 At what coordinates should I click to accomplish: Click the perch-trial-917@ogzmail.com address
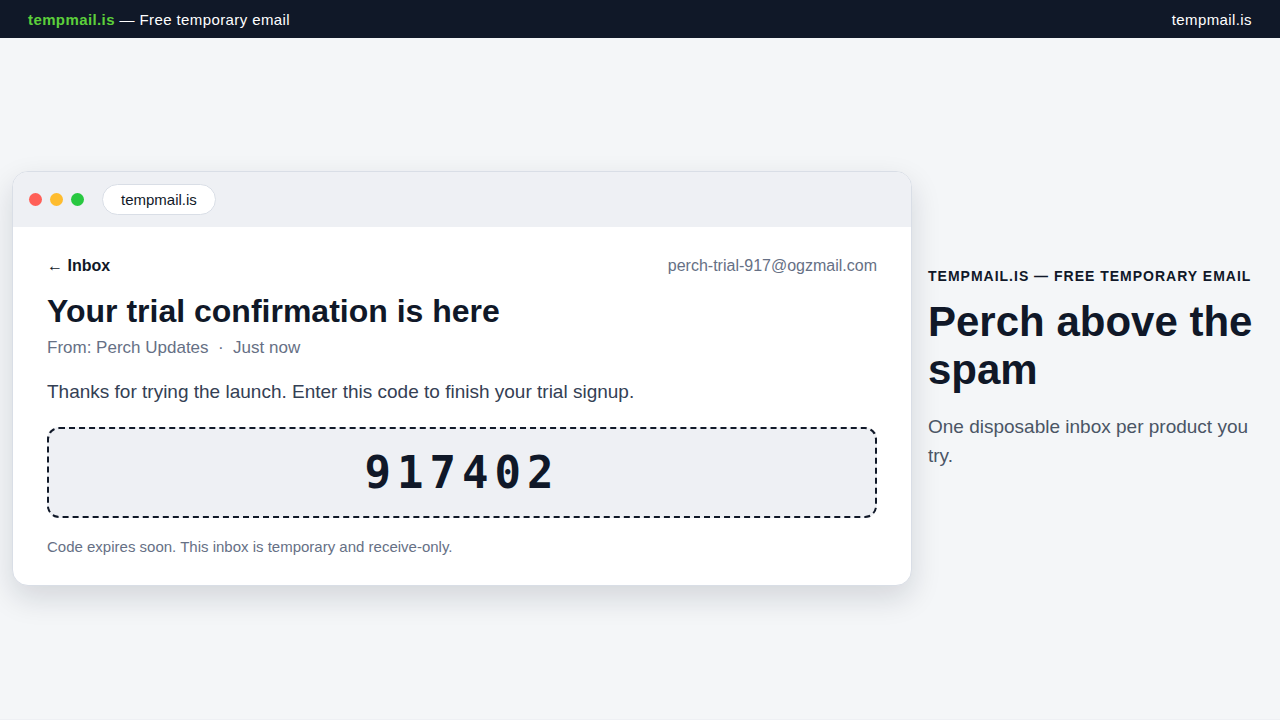click(772, 266)
